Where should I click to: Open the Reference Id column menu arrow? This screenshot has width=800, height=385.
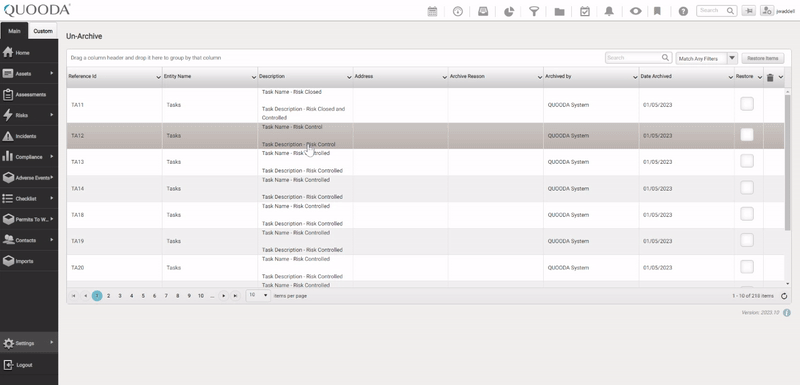pyautogui.click(x=158, y=77)
